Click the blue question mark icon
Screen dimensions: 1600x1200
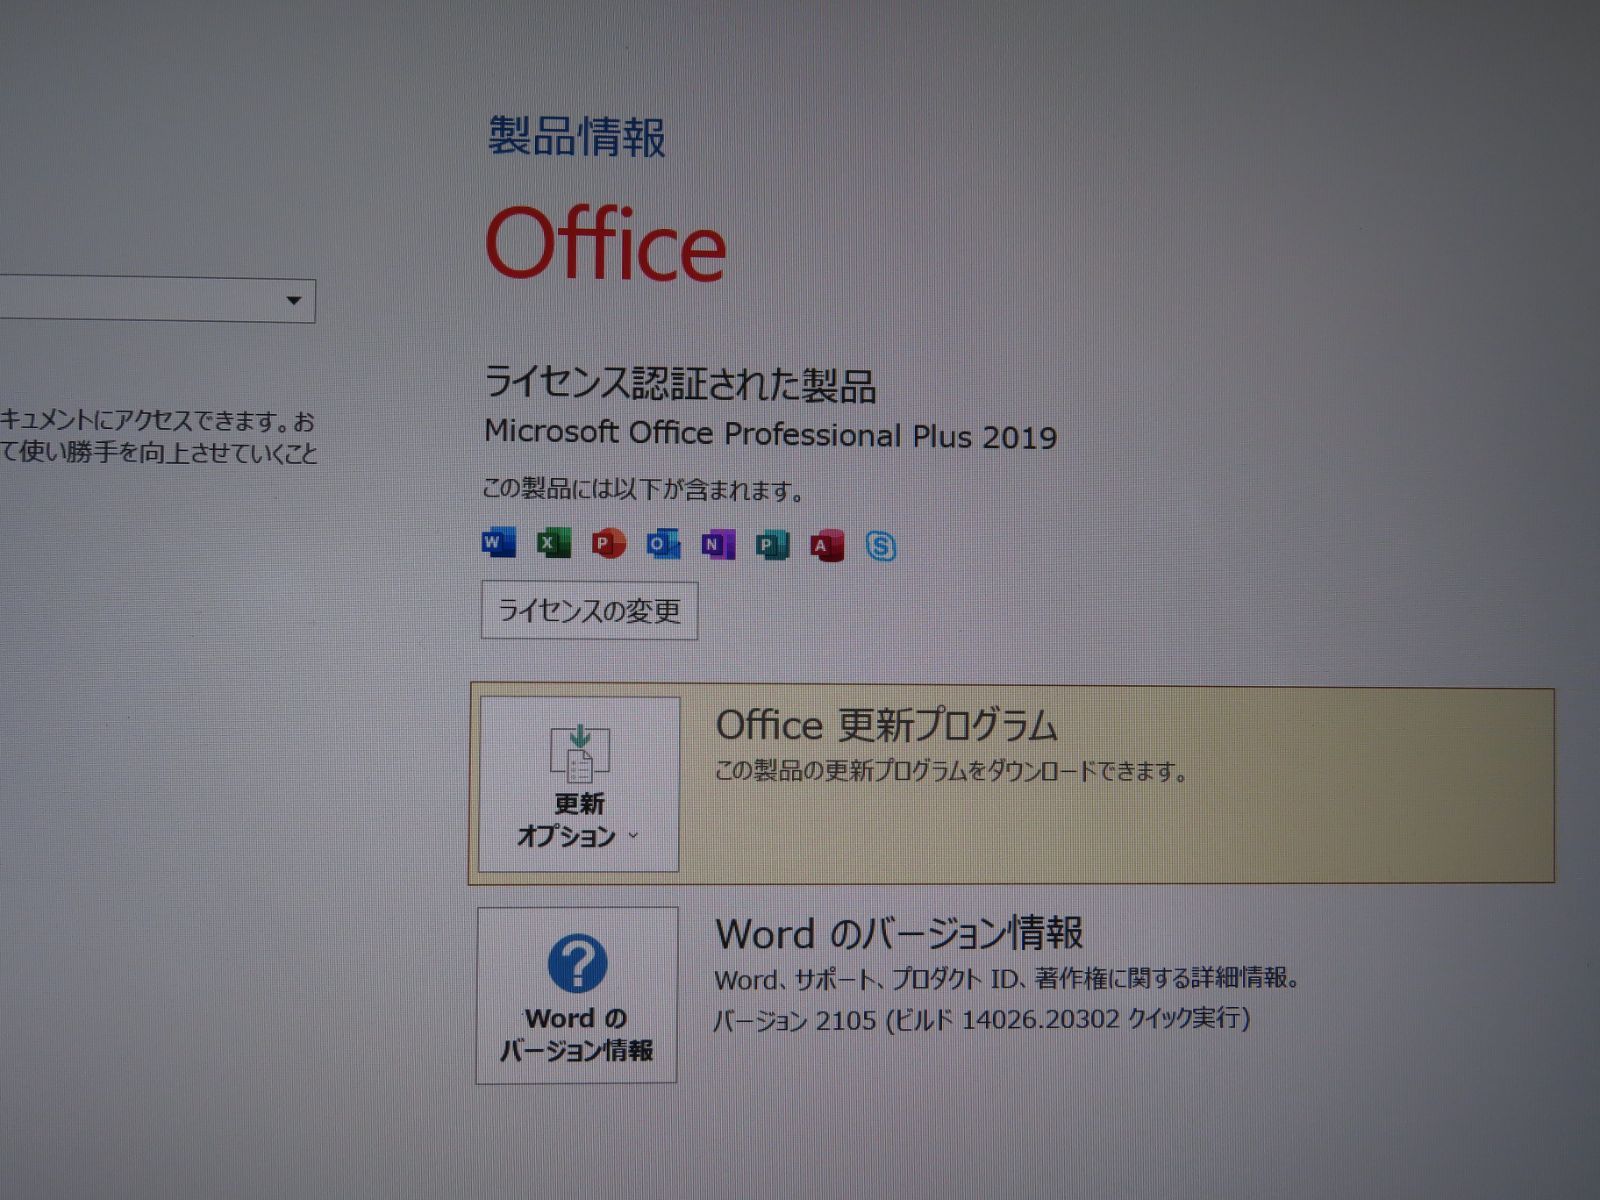(x=577, y=964)
